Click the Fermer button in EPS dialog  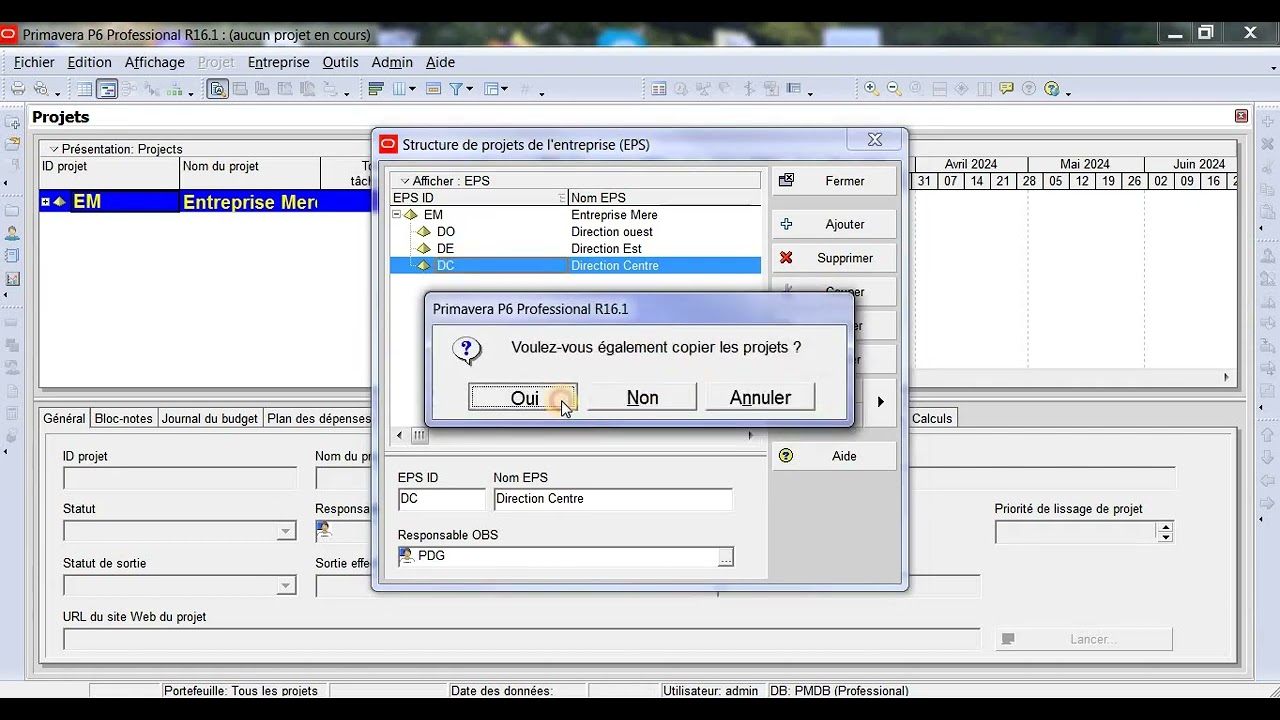pyautogui.click(x=834, y=181)
